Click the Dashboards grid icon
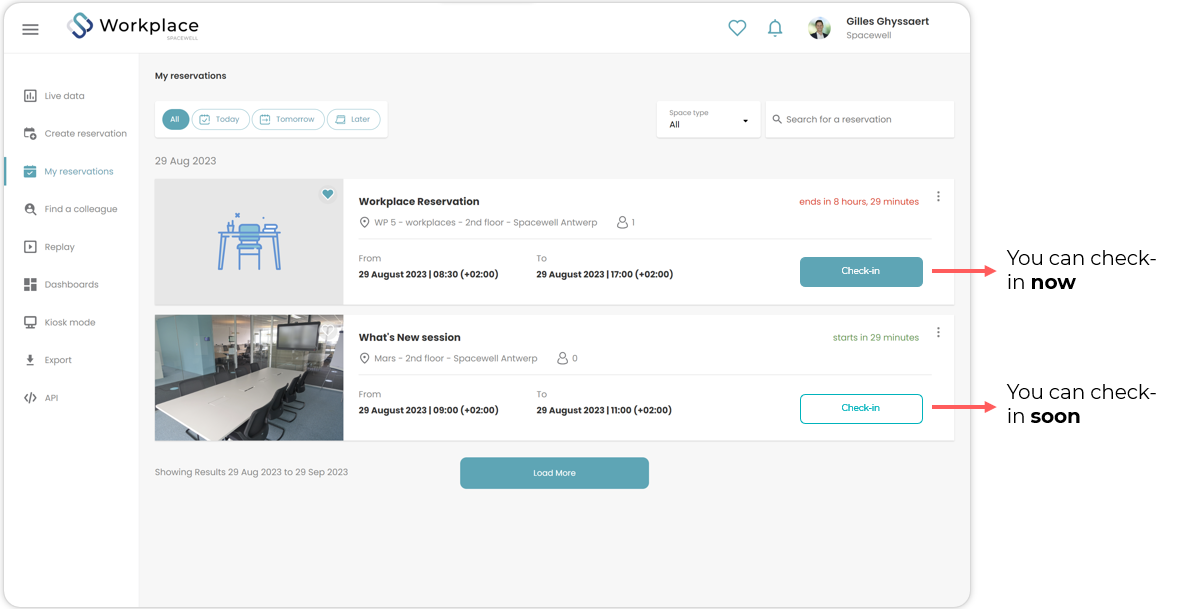The width and height of the screenshot is (1187, 609). pyautogui.click(x=30, y=285)
